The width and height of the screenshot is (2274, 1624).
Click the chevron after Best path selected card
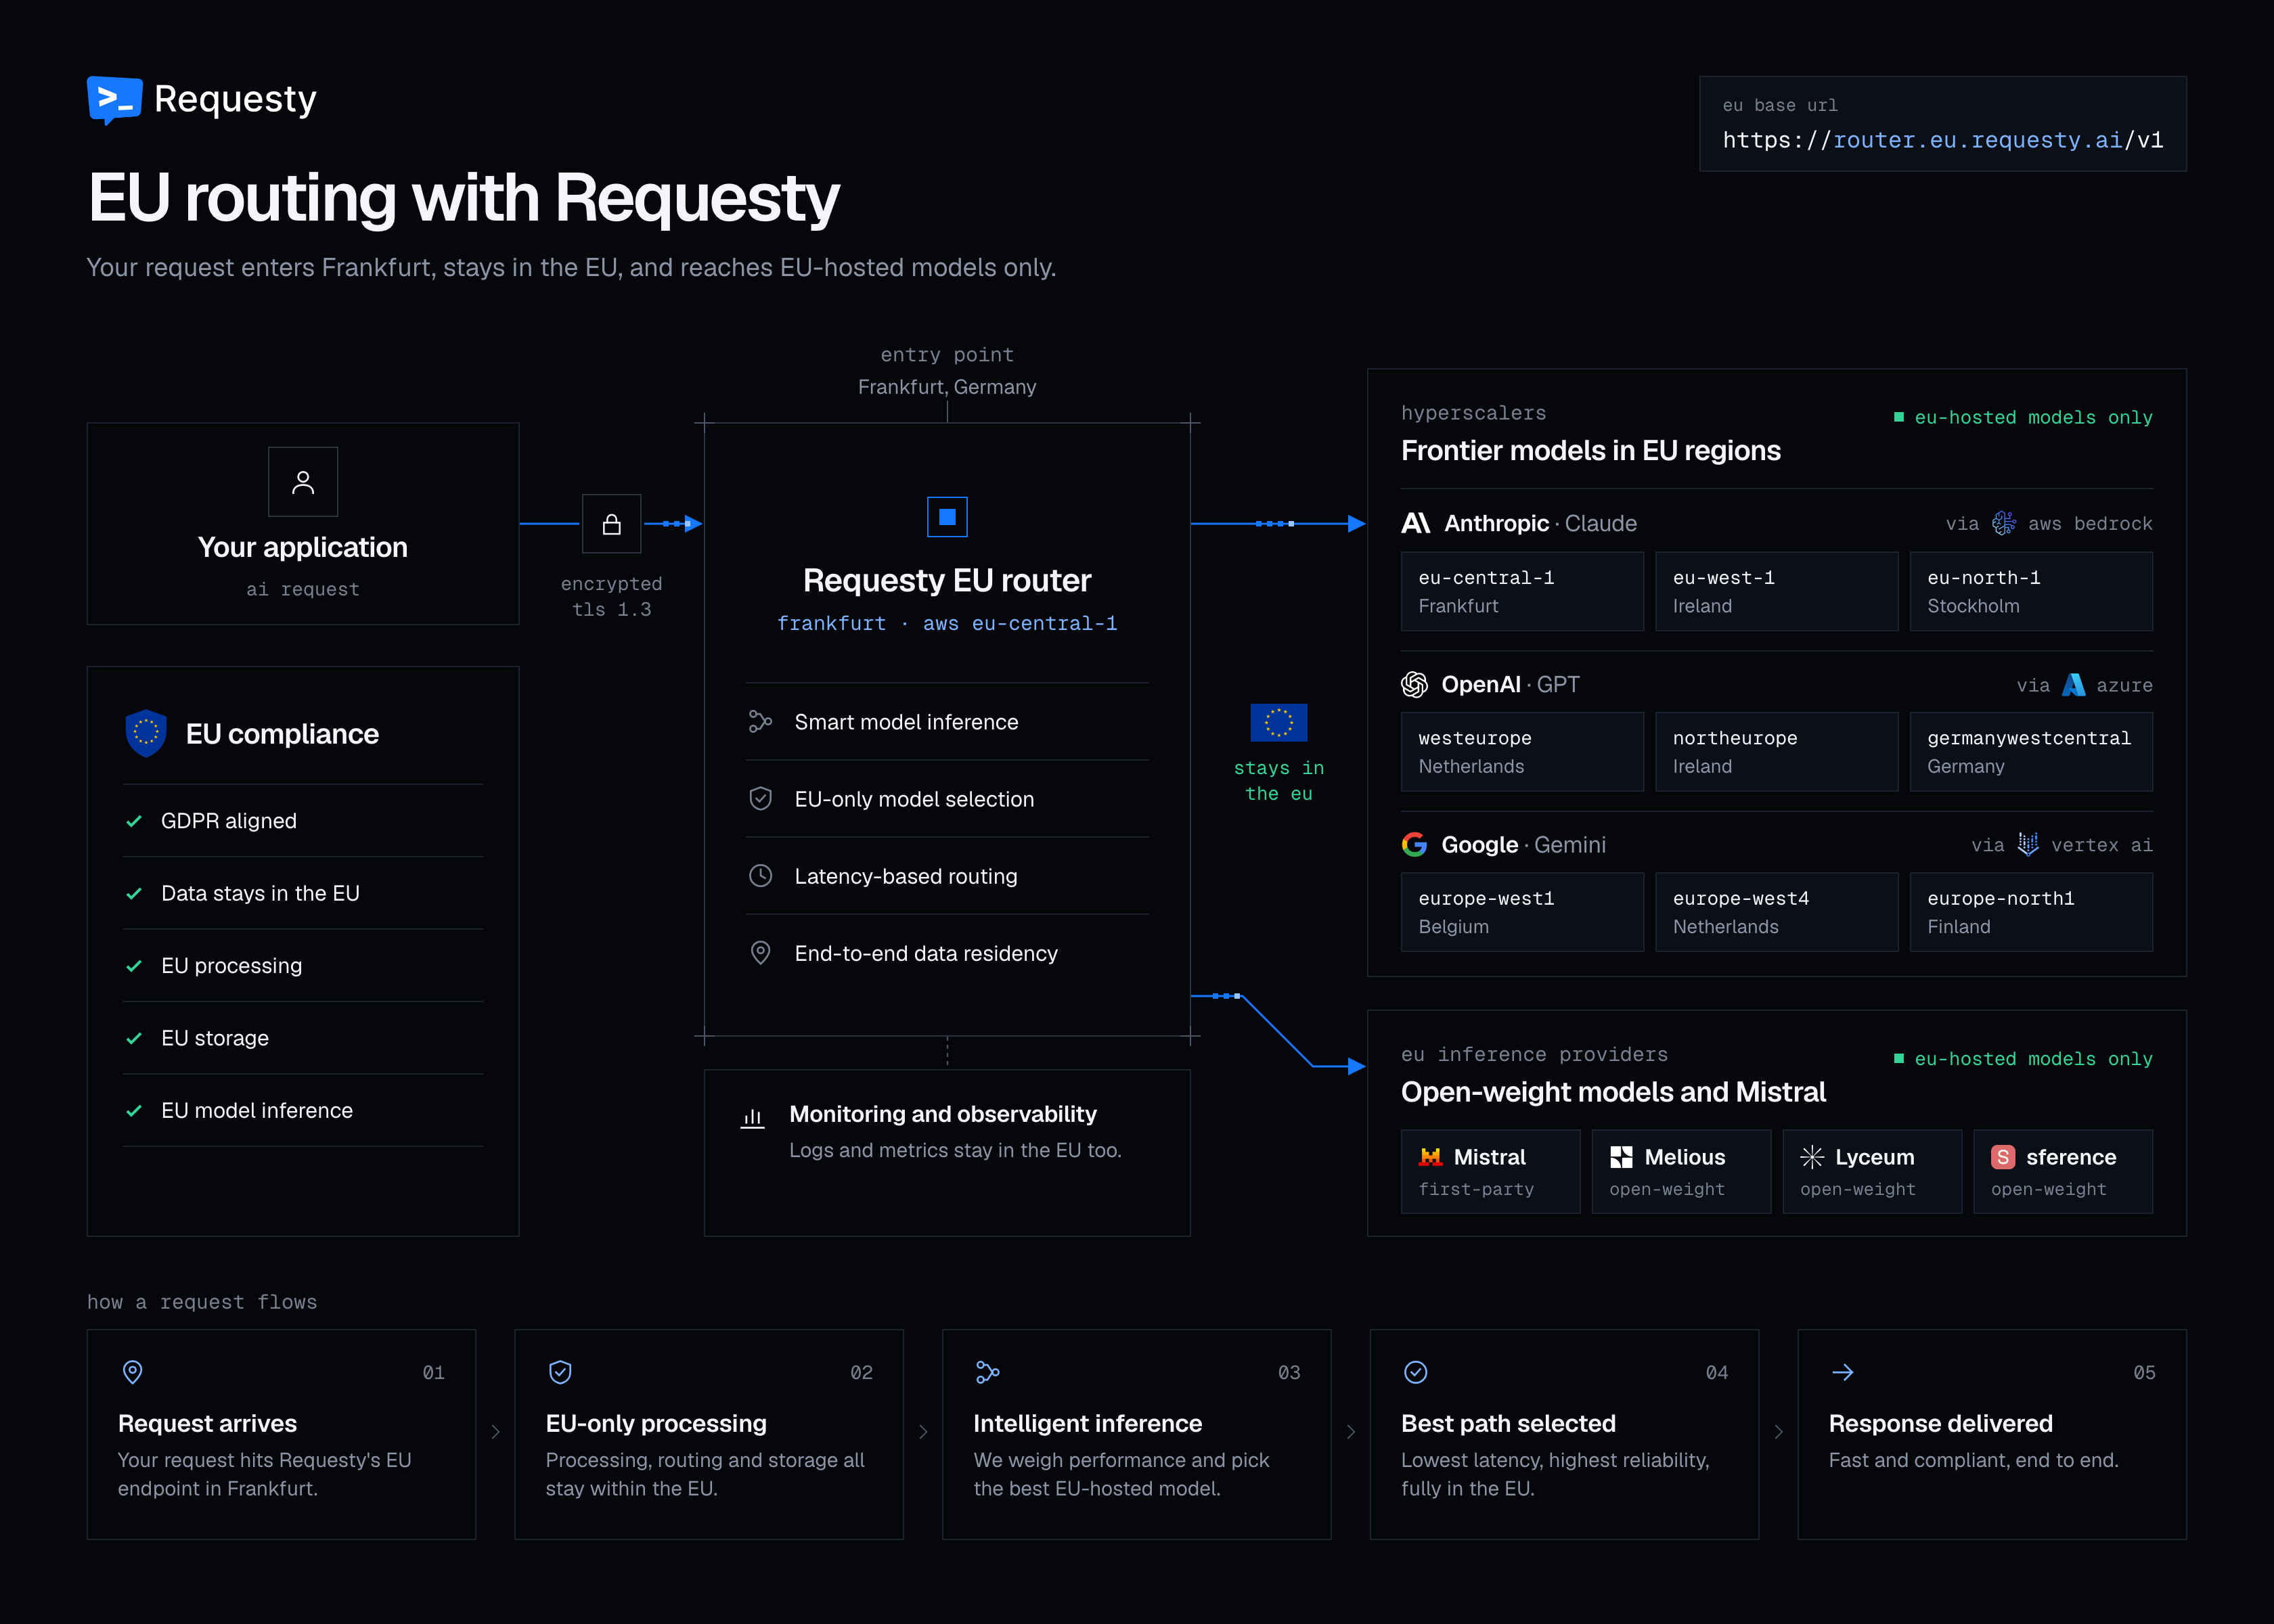[x=1778, y=1432]
